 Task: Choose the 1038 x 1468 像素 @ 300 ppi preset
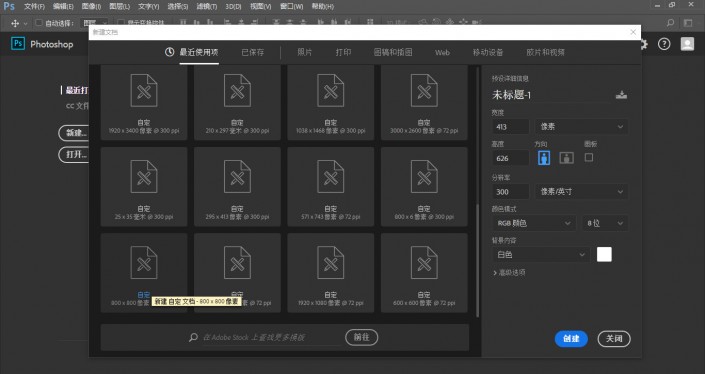tap(330, 102)
